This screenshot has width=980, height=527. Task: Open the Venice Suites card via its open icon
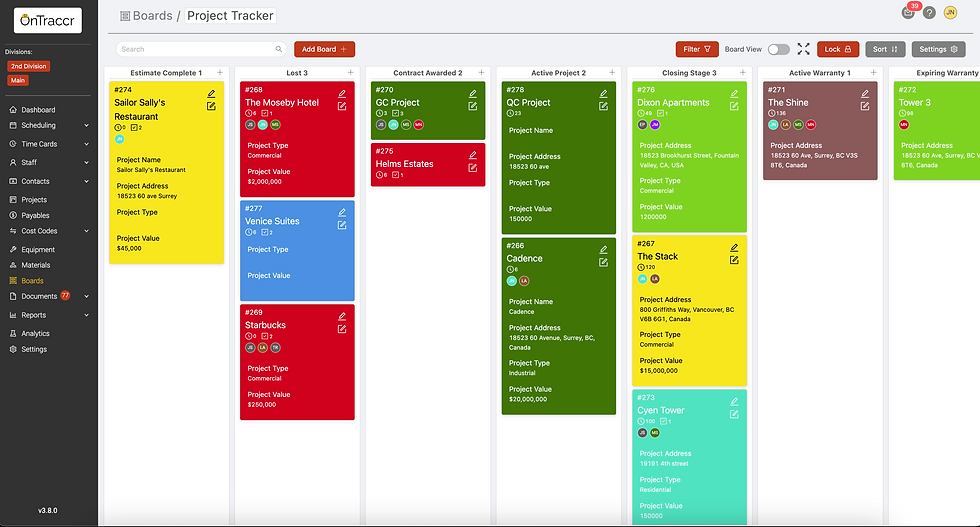point(342,225)
